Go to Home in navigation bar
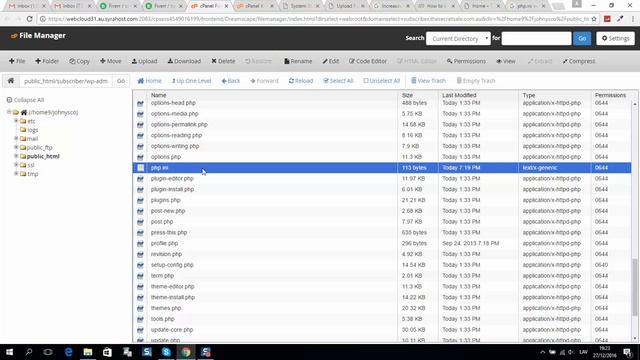 (x=150, y=81)
